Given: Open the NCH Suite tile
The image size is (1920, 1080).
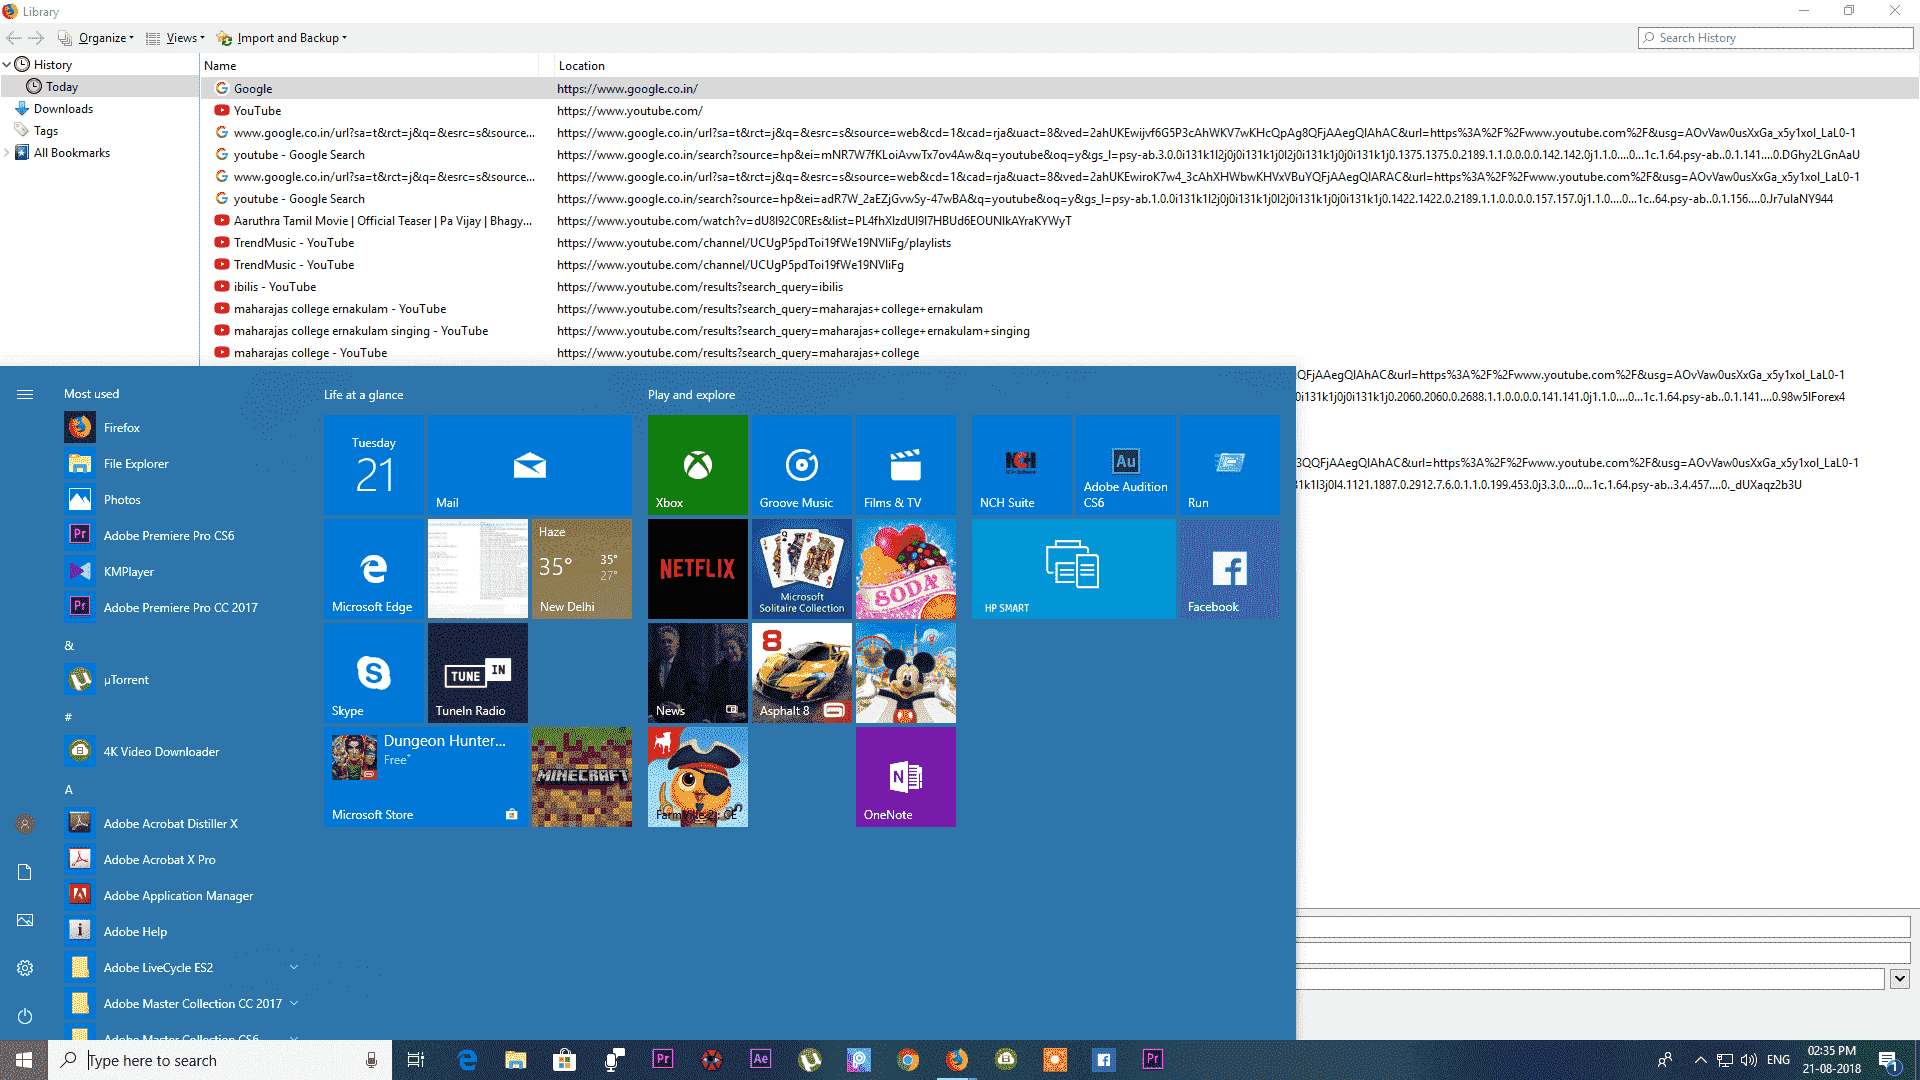Looking at the screenshot, I should [x=1021, y=465].
